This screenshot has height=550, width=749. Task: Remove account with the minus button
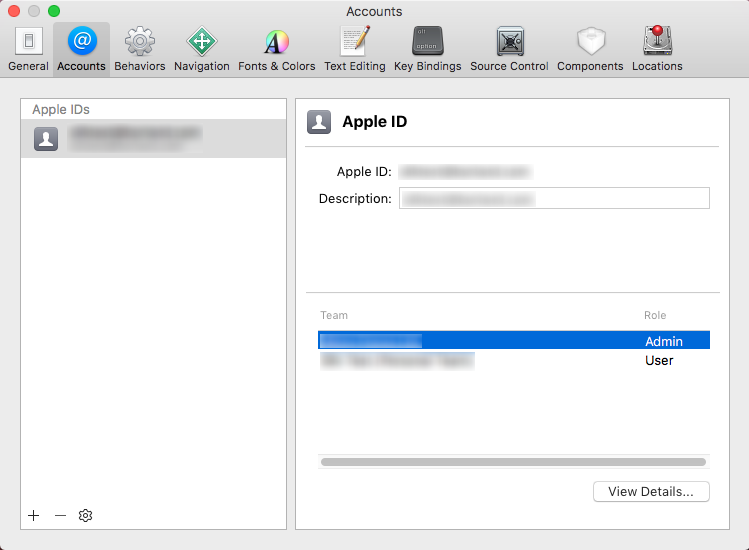[60, 515]
